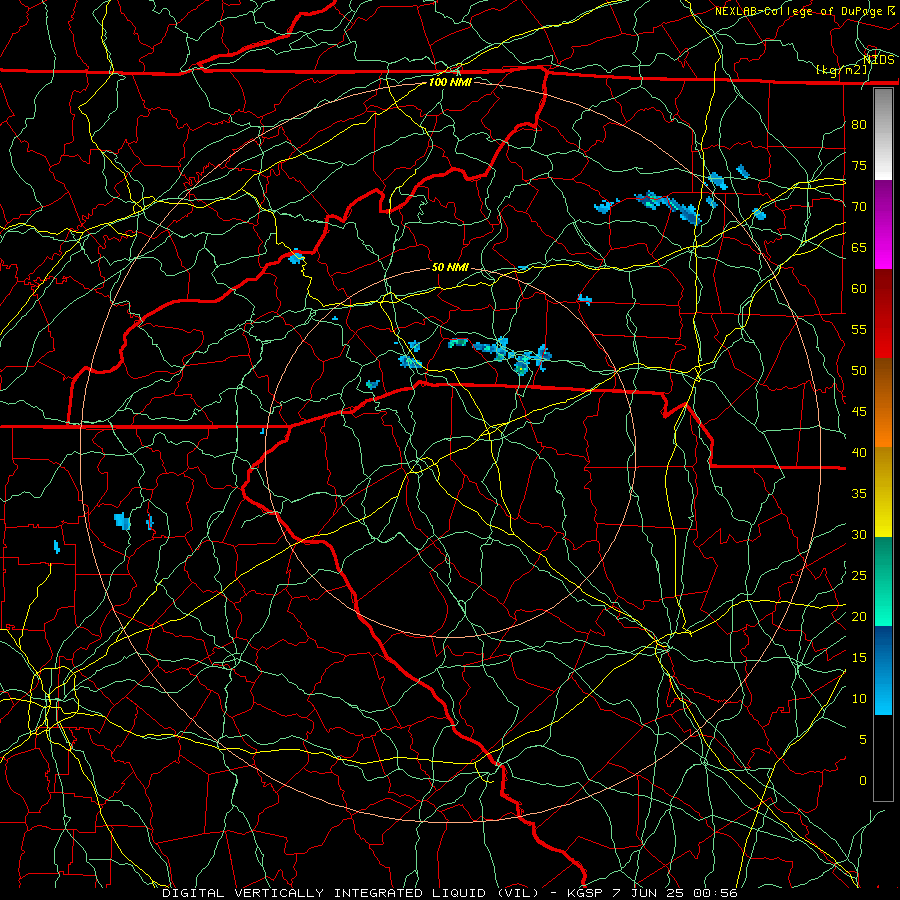
Task: Click the legend value 50
Action: click(x=859, y=370)
